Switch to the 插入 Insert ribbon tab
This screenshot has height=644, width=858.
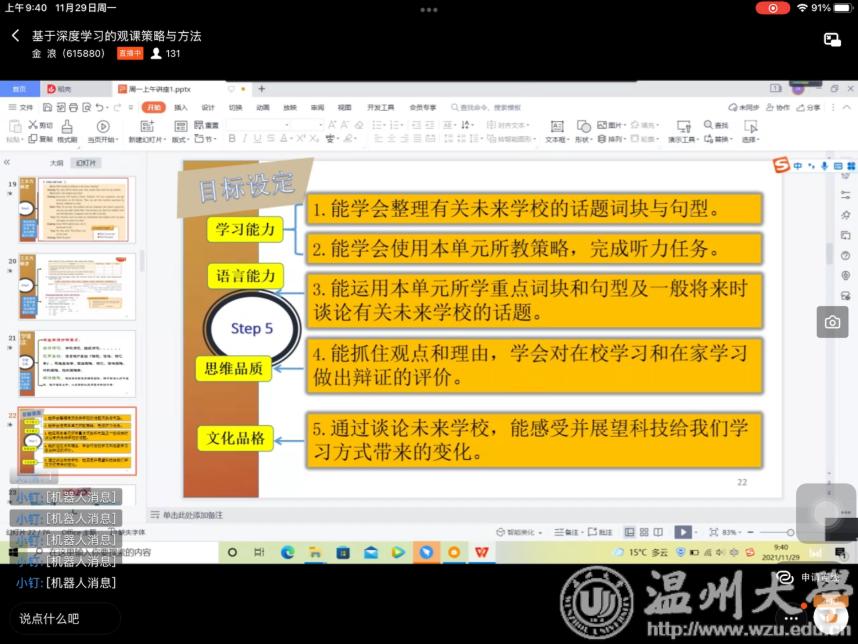tap(181, 107)
